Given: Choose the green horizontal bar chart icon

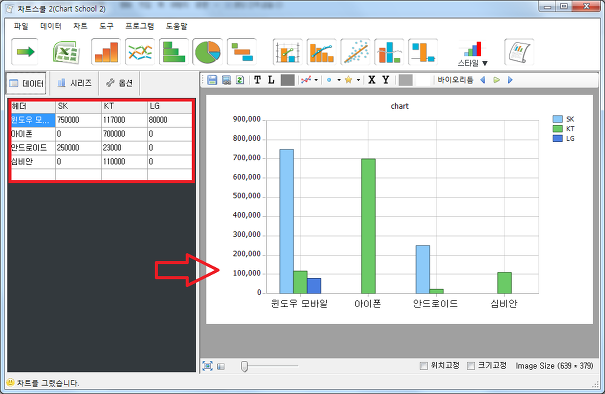Looking at the screenshot, I should 174,52.
